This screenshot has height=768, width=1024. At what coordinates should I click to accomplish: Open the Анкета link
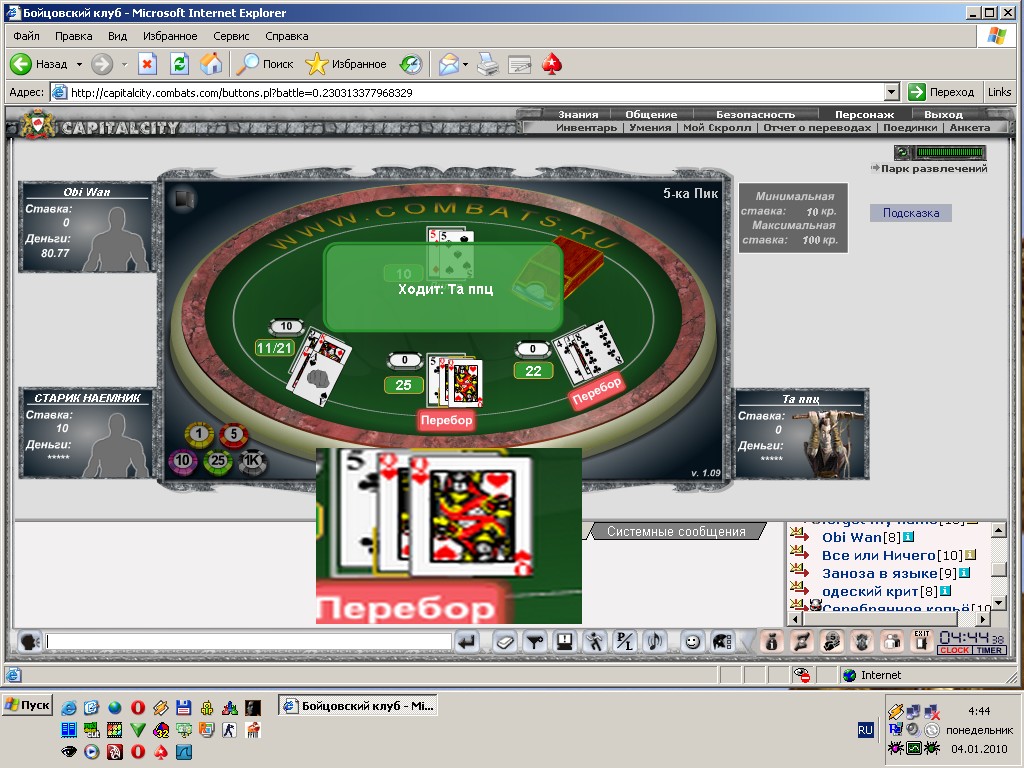point(970,127)
